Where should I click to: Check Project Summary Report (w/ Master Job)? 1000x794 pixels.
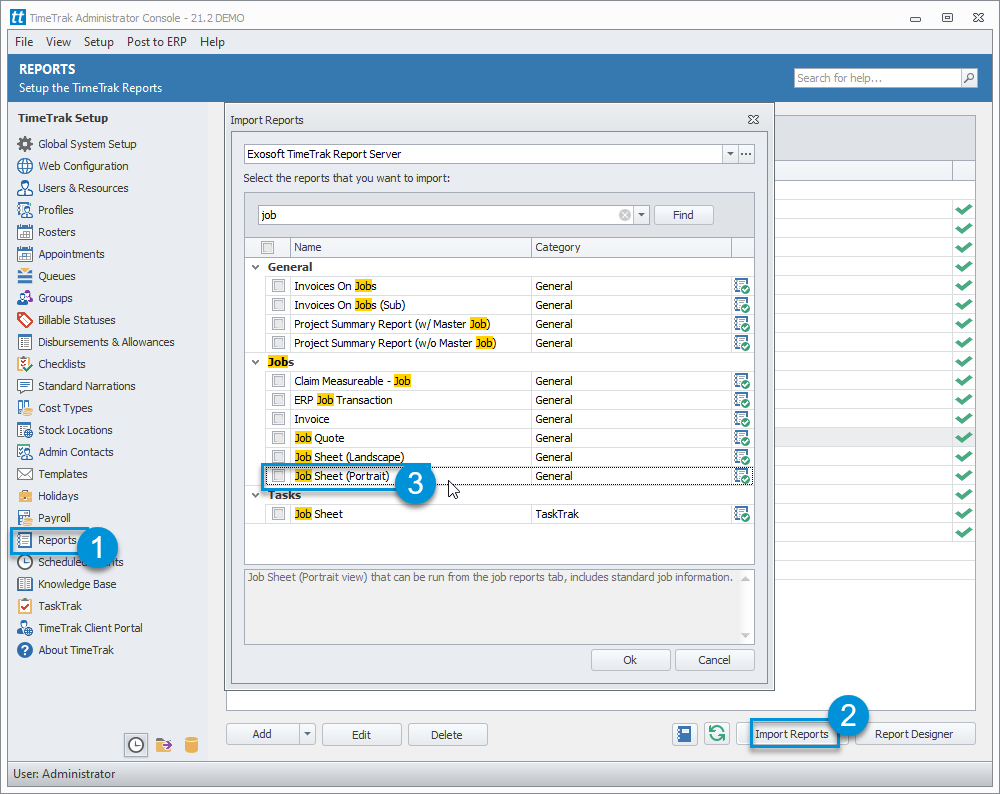coord(279,324)
